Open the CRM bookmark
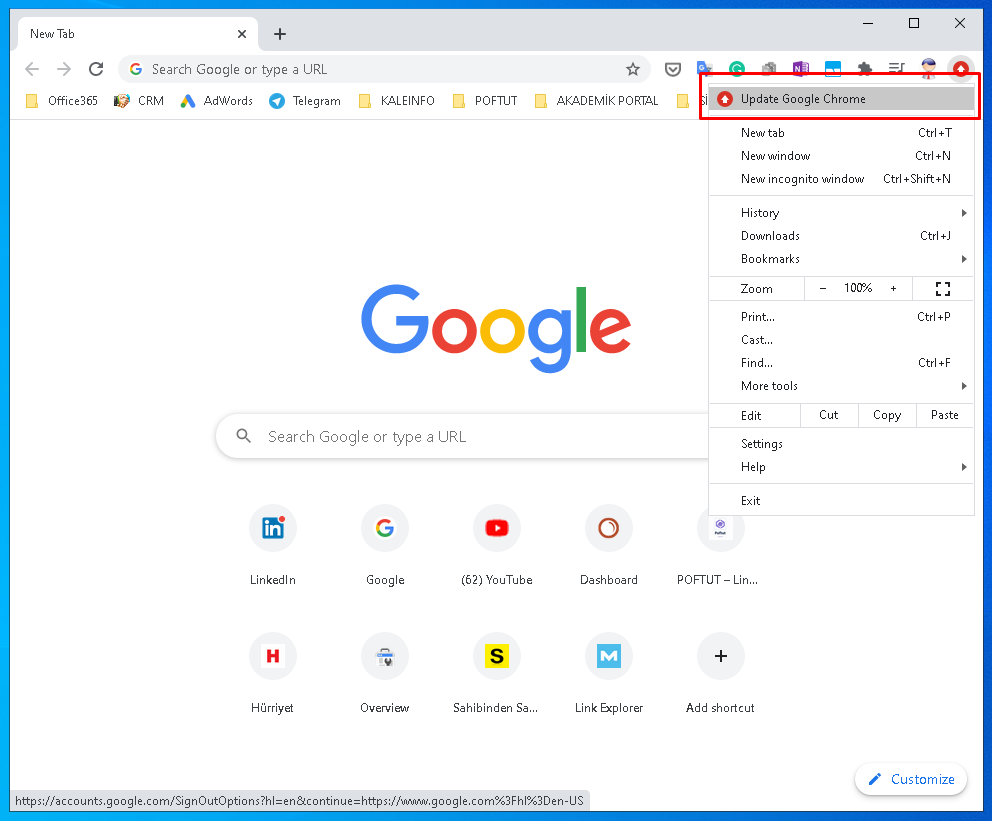The image size is (992, 821). [x=139, y=101]
